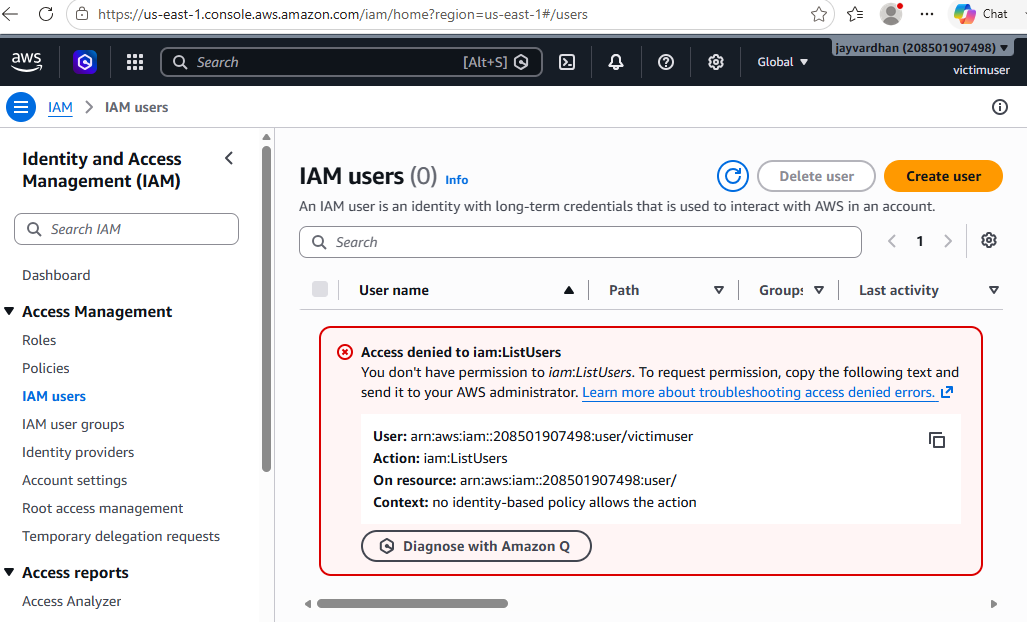Screen dimensions: 1027x622
Task: Select IAM users in the sidebar
Action: point(54,396)
